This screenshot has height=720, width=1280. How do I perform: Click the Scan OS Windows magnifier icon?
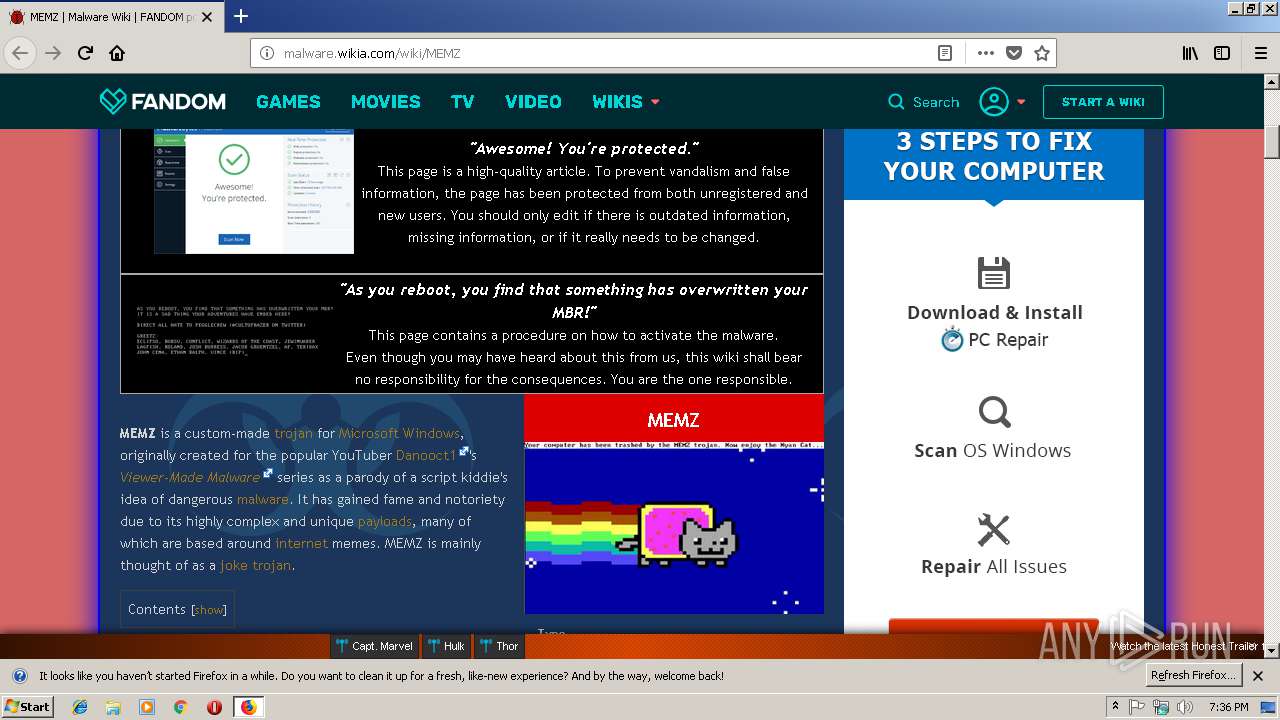coord(994,412)
